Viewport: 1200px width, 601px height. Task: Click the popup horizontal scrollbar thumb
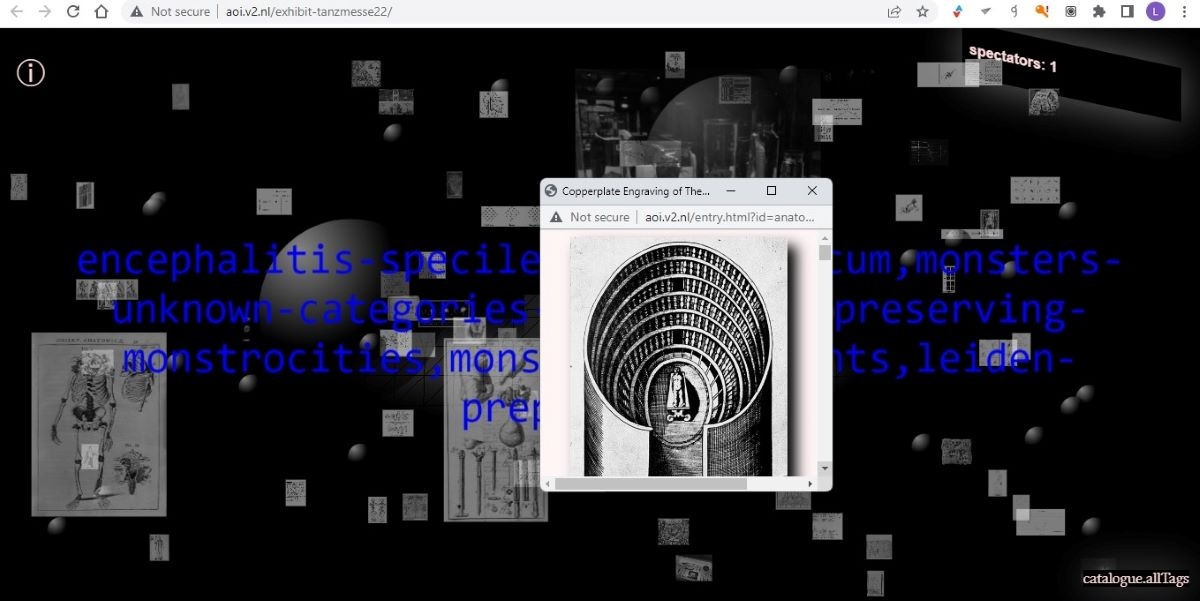coord(650,483)
